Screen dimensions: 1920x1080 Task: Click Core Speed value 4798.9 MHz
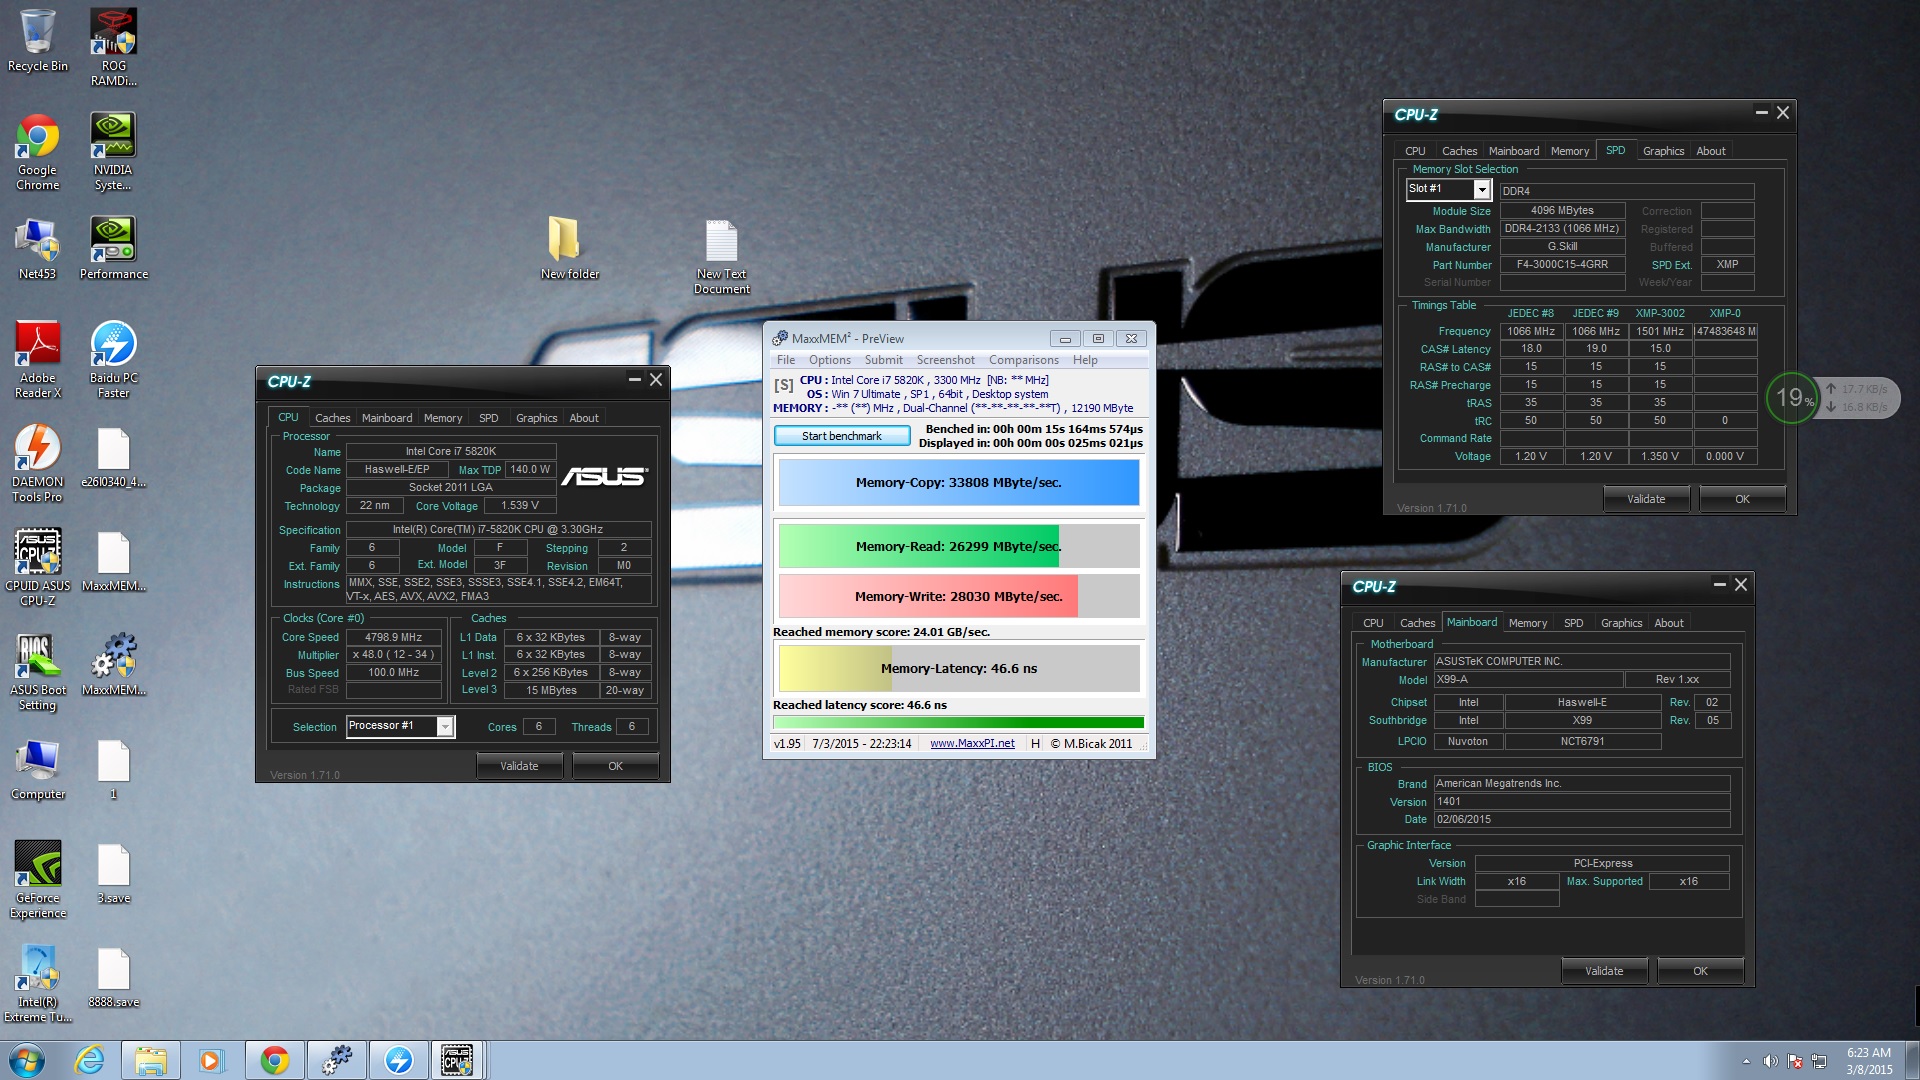(393, 637)
